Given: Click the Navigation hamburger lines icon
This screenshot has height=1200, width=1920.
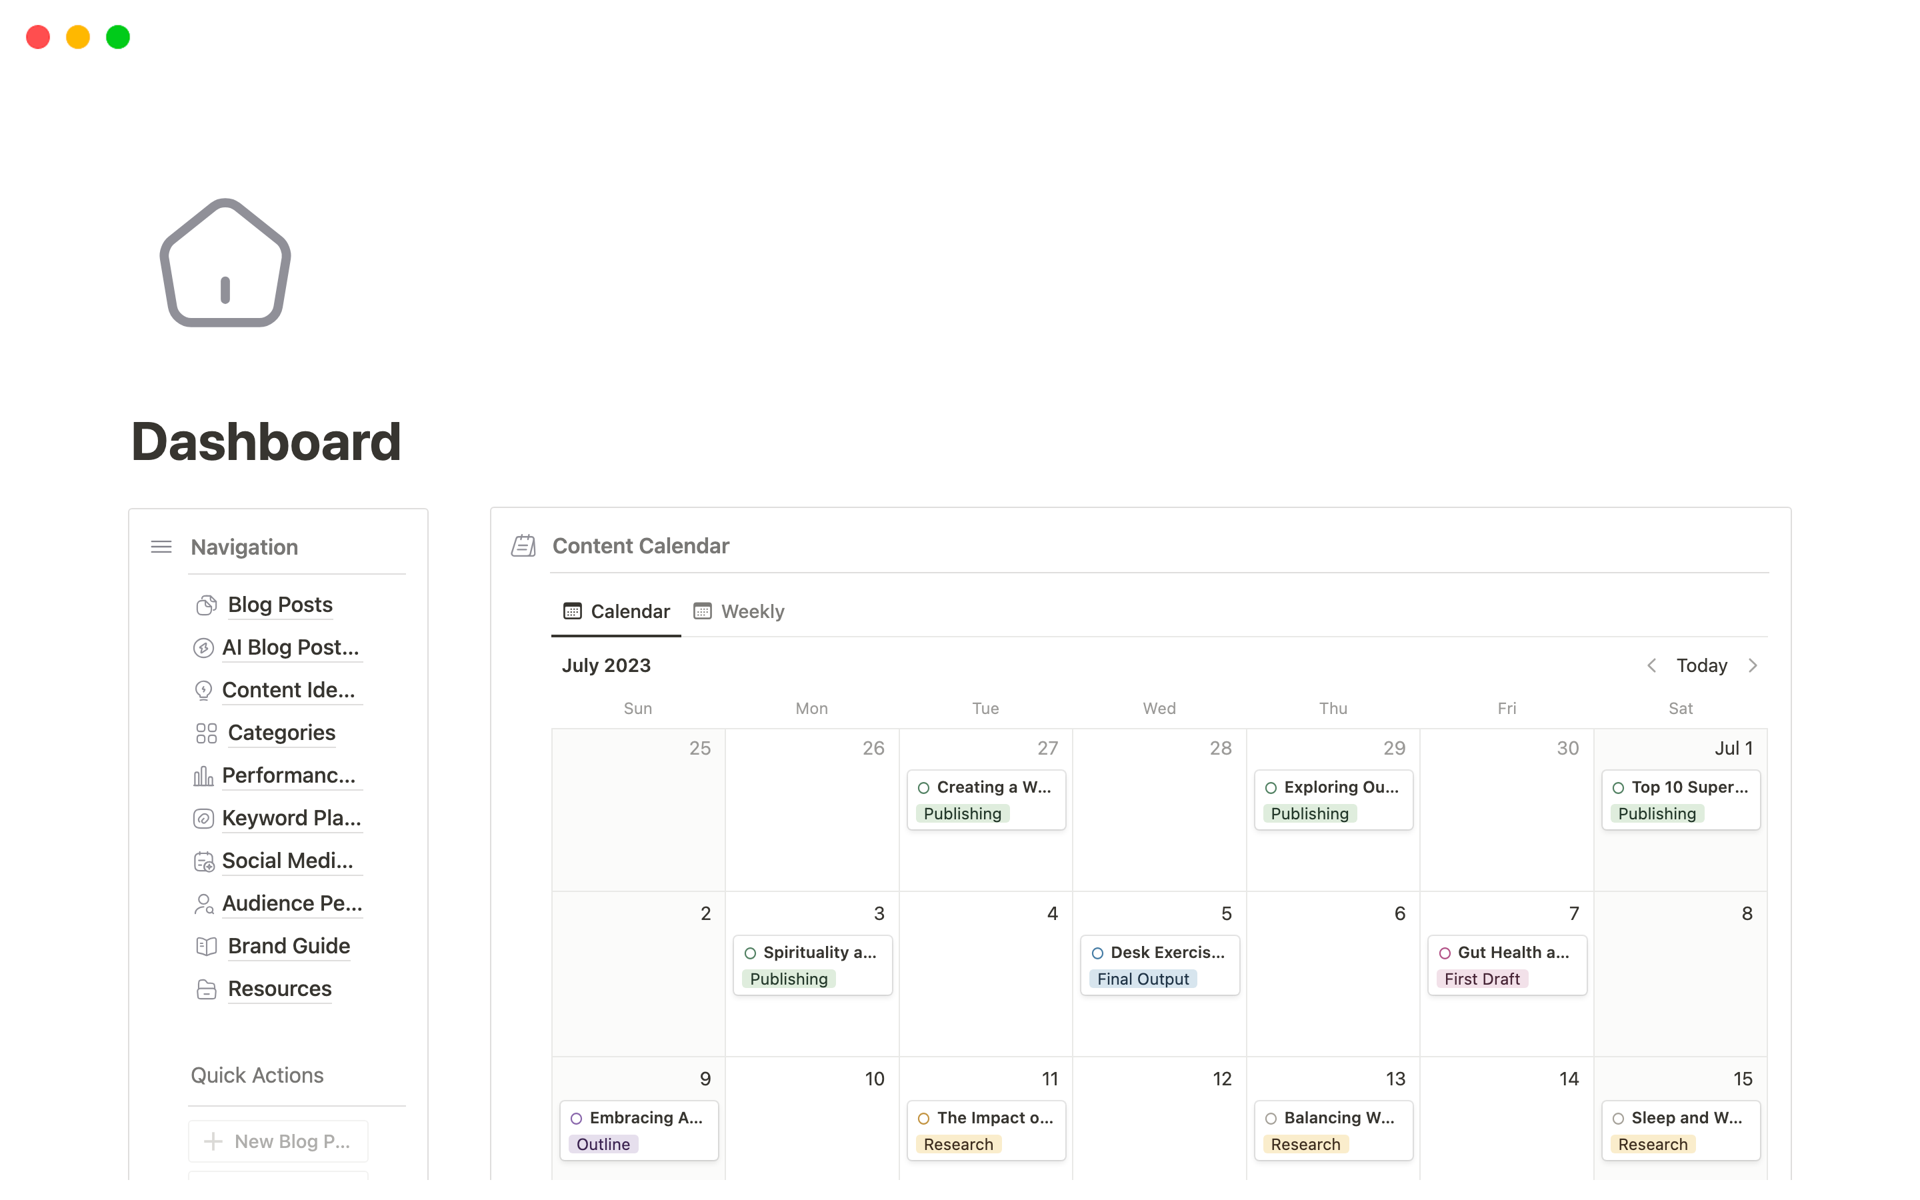Looking at the screenshot, I should point(161,547).
